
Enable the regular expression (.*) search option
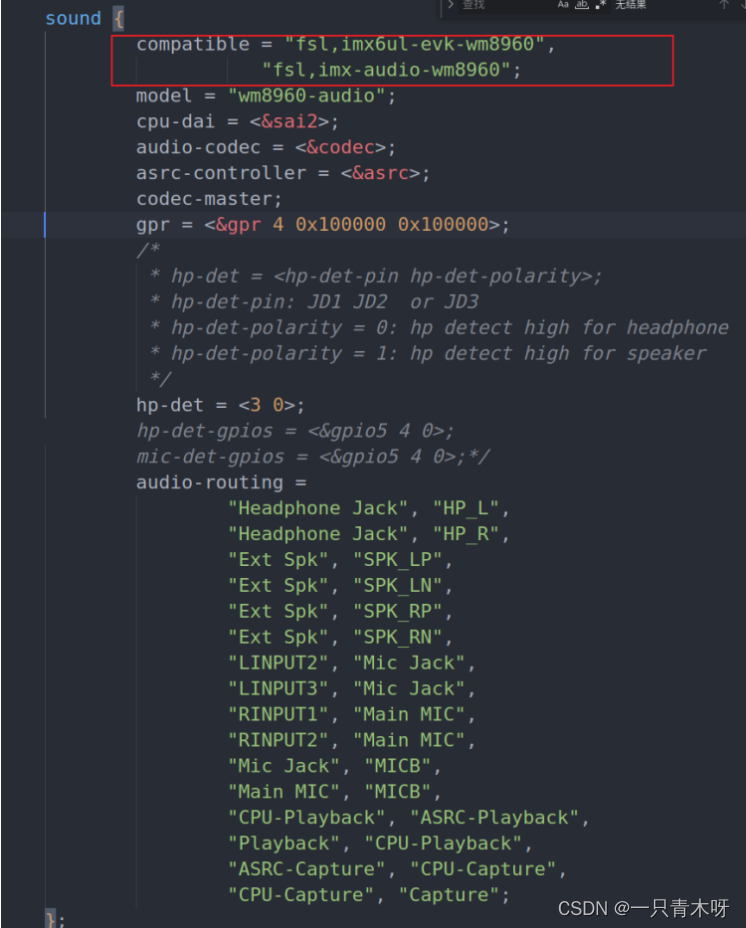tap(602, 5)
